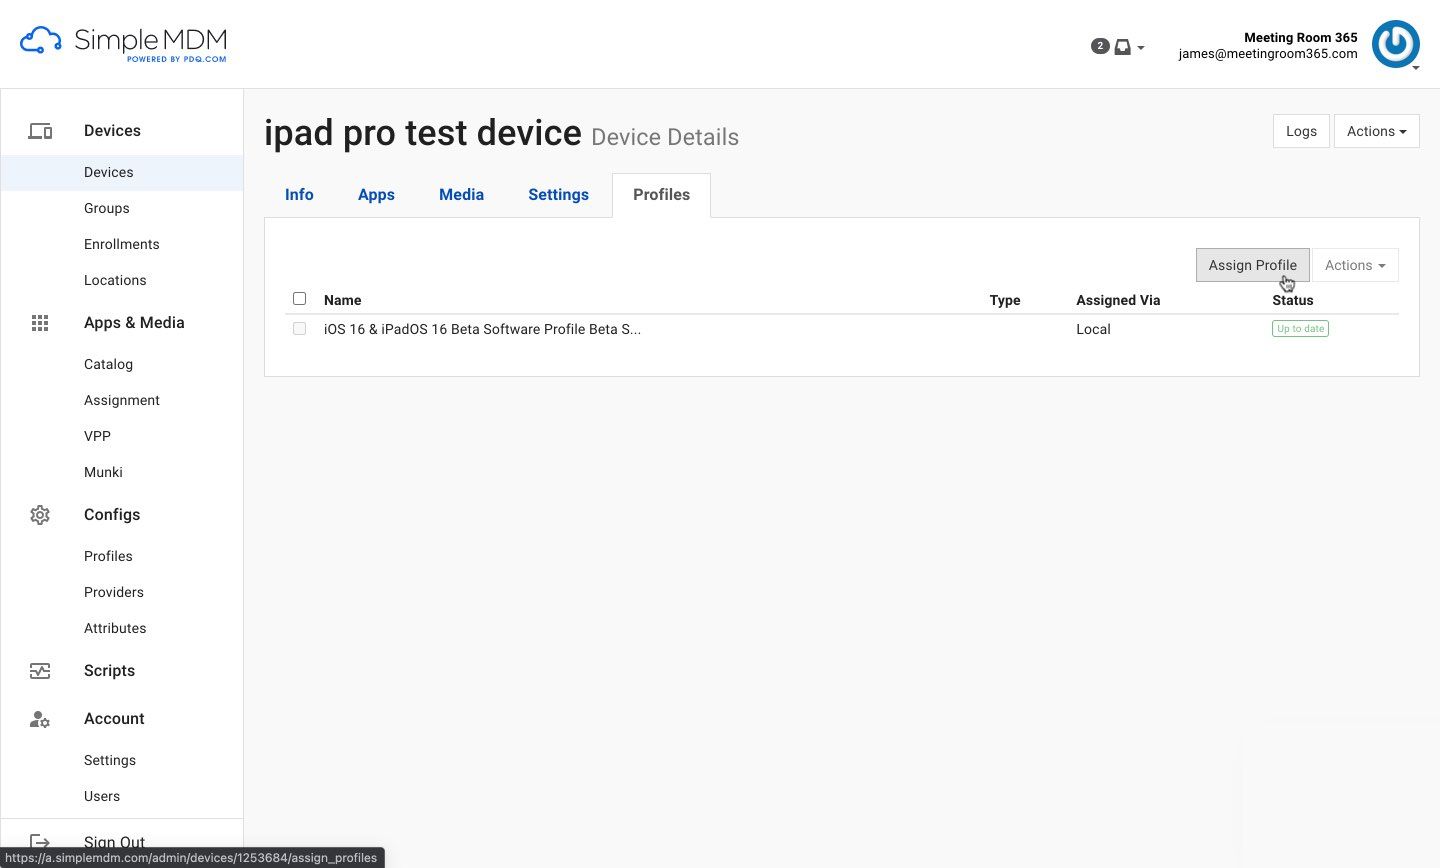Viewport: 1440px width, 868px height.
Task: Go to VPP in the sidebar
Action: 97,436
